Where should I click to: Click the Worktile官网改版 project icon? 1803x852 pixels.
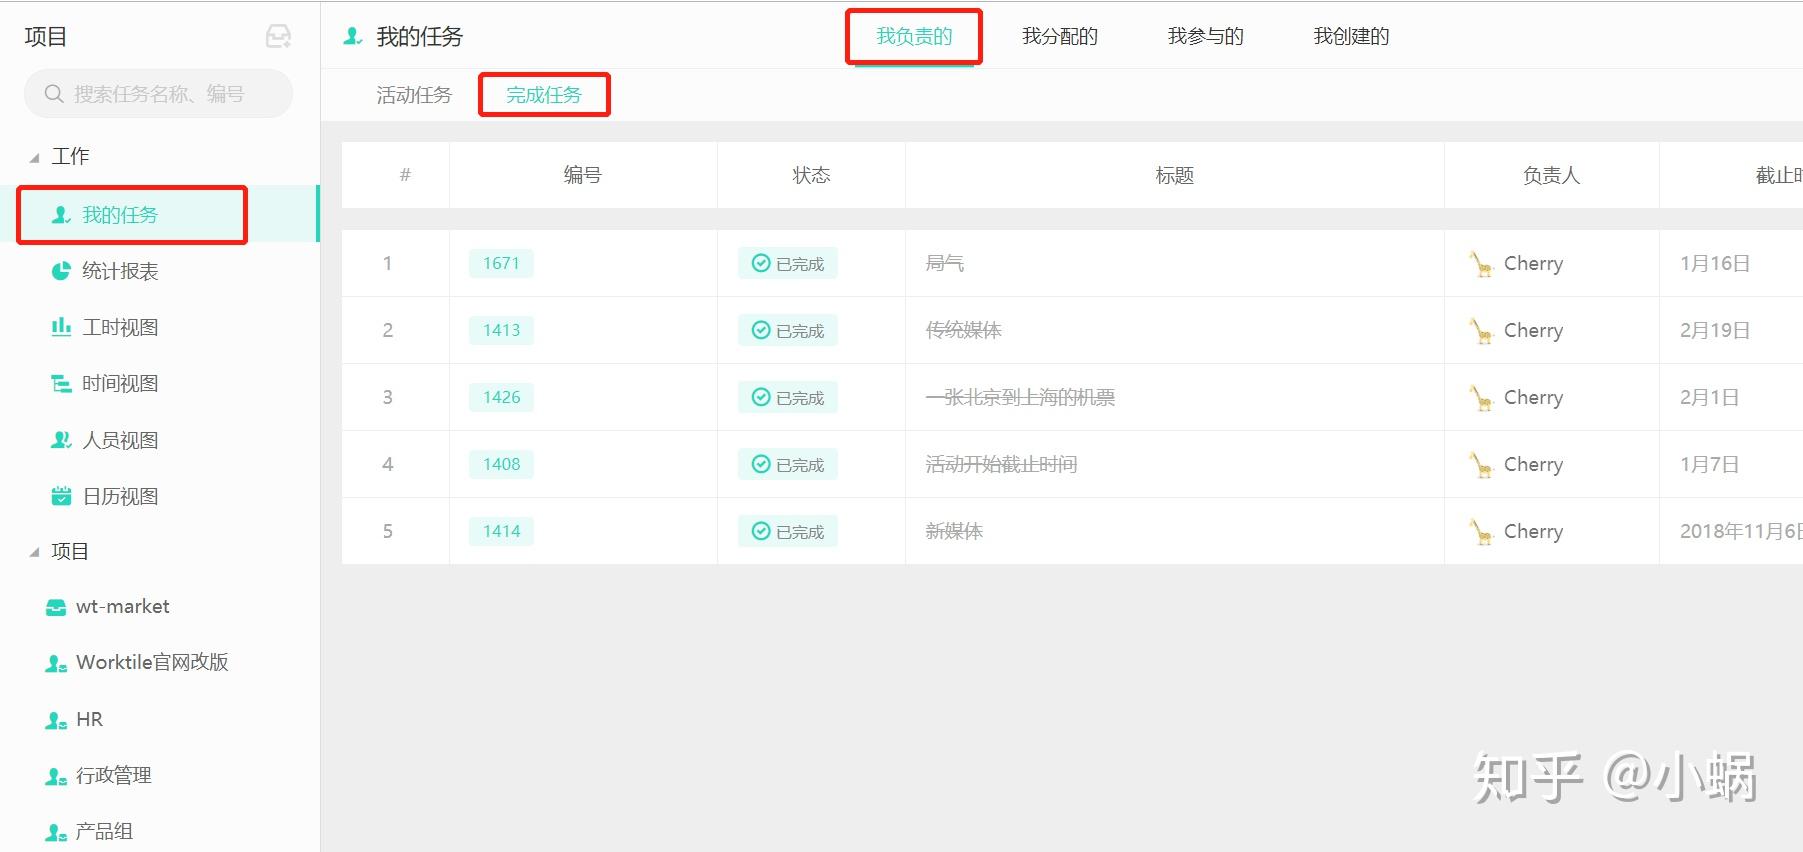click(56, 663)
